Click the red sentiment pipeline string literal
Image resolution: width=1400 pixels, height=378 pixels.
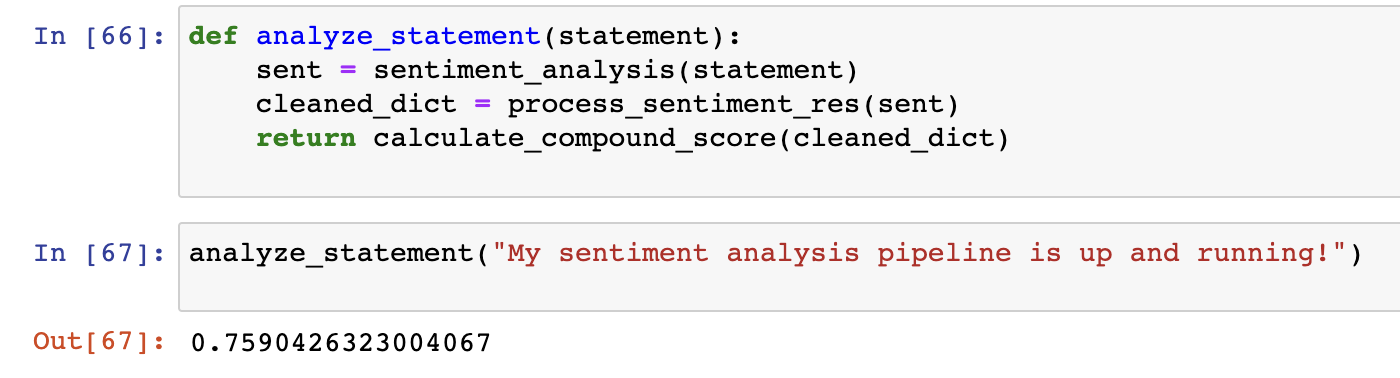click(910, 254)
